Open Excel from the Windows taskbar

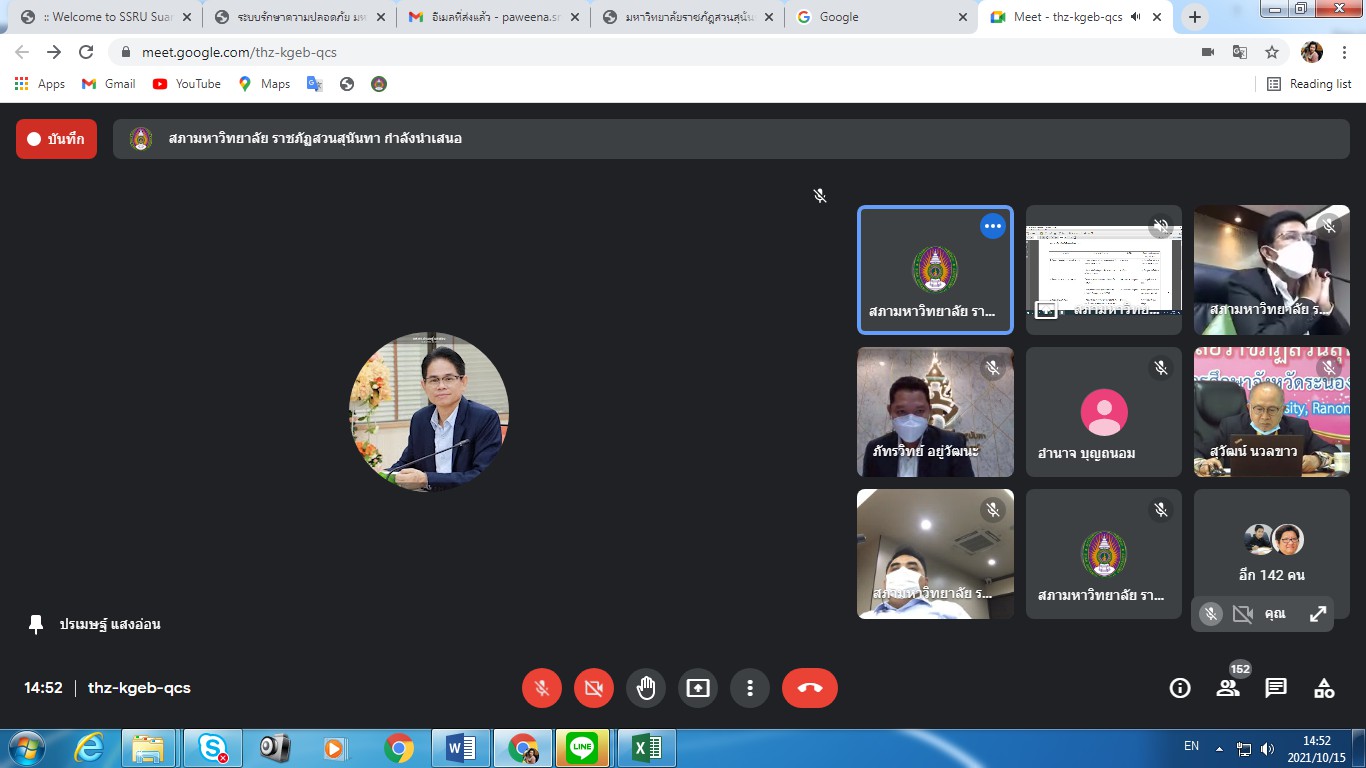tap(646, 748)
